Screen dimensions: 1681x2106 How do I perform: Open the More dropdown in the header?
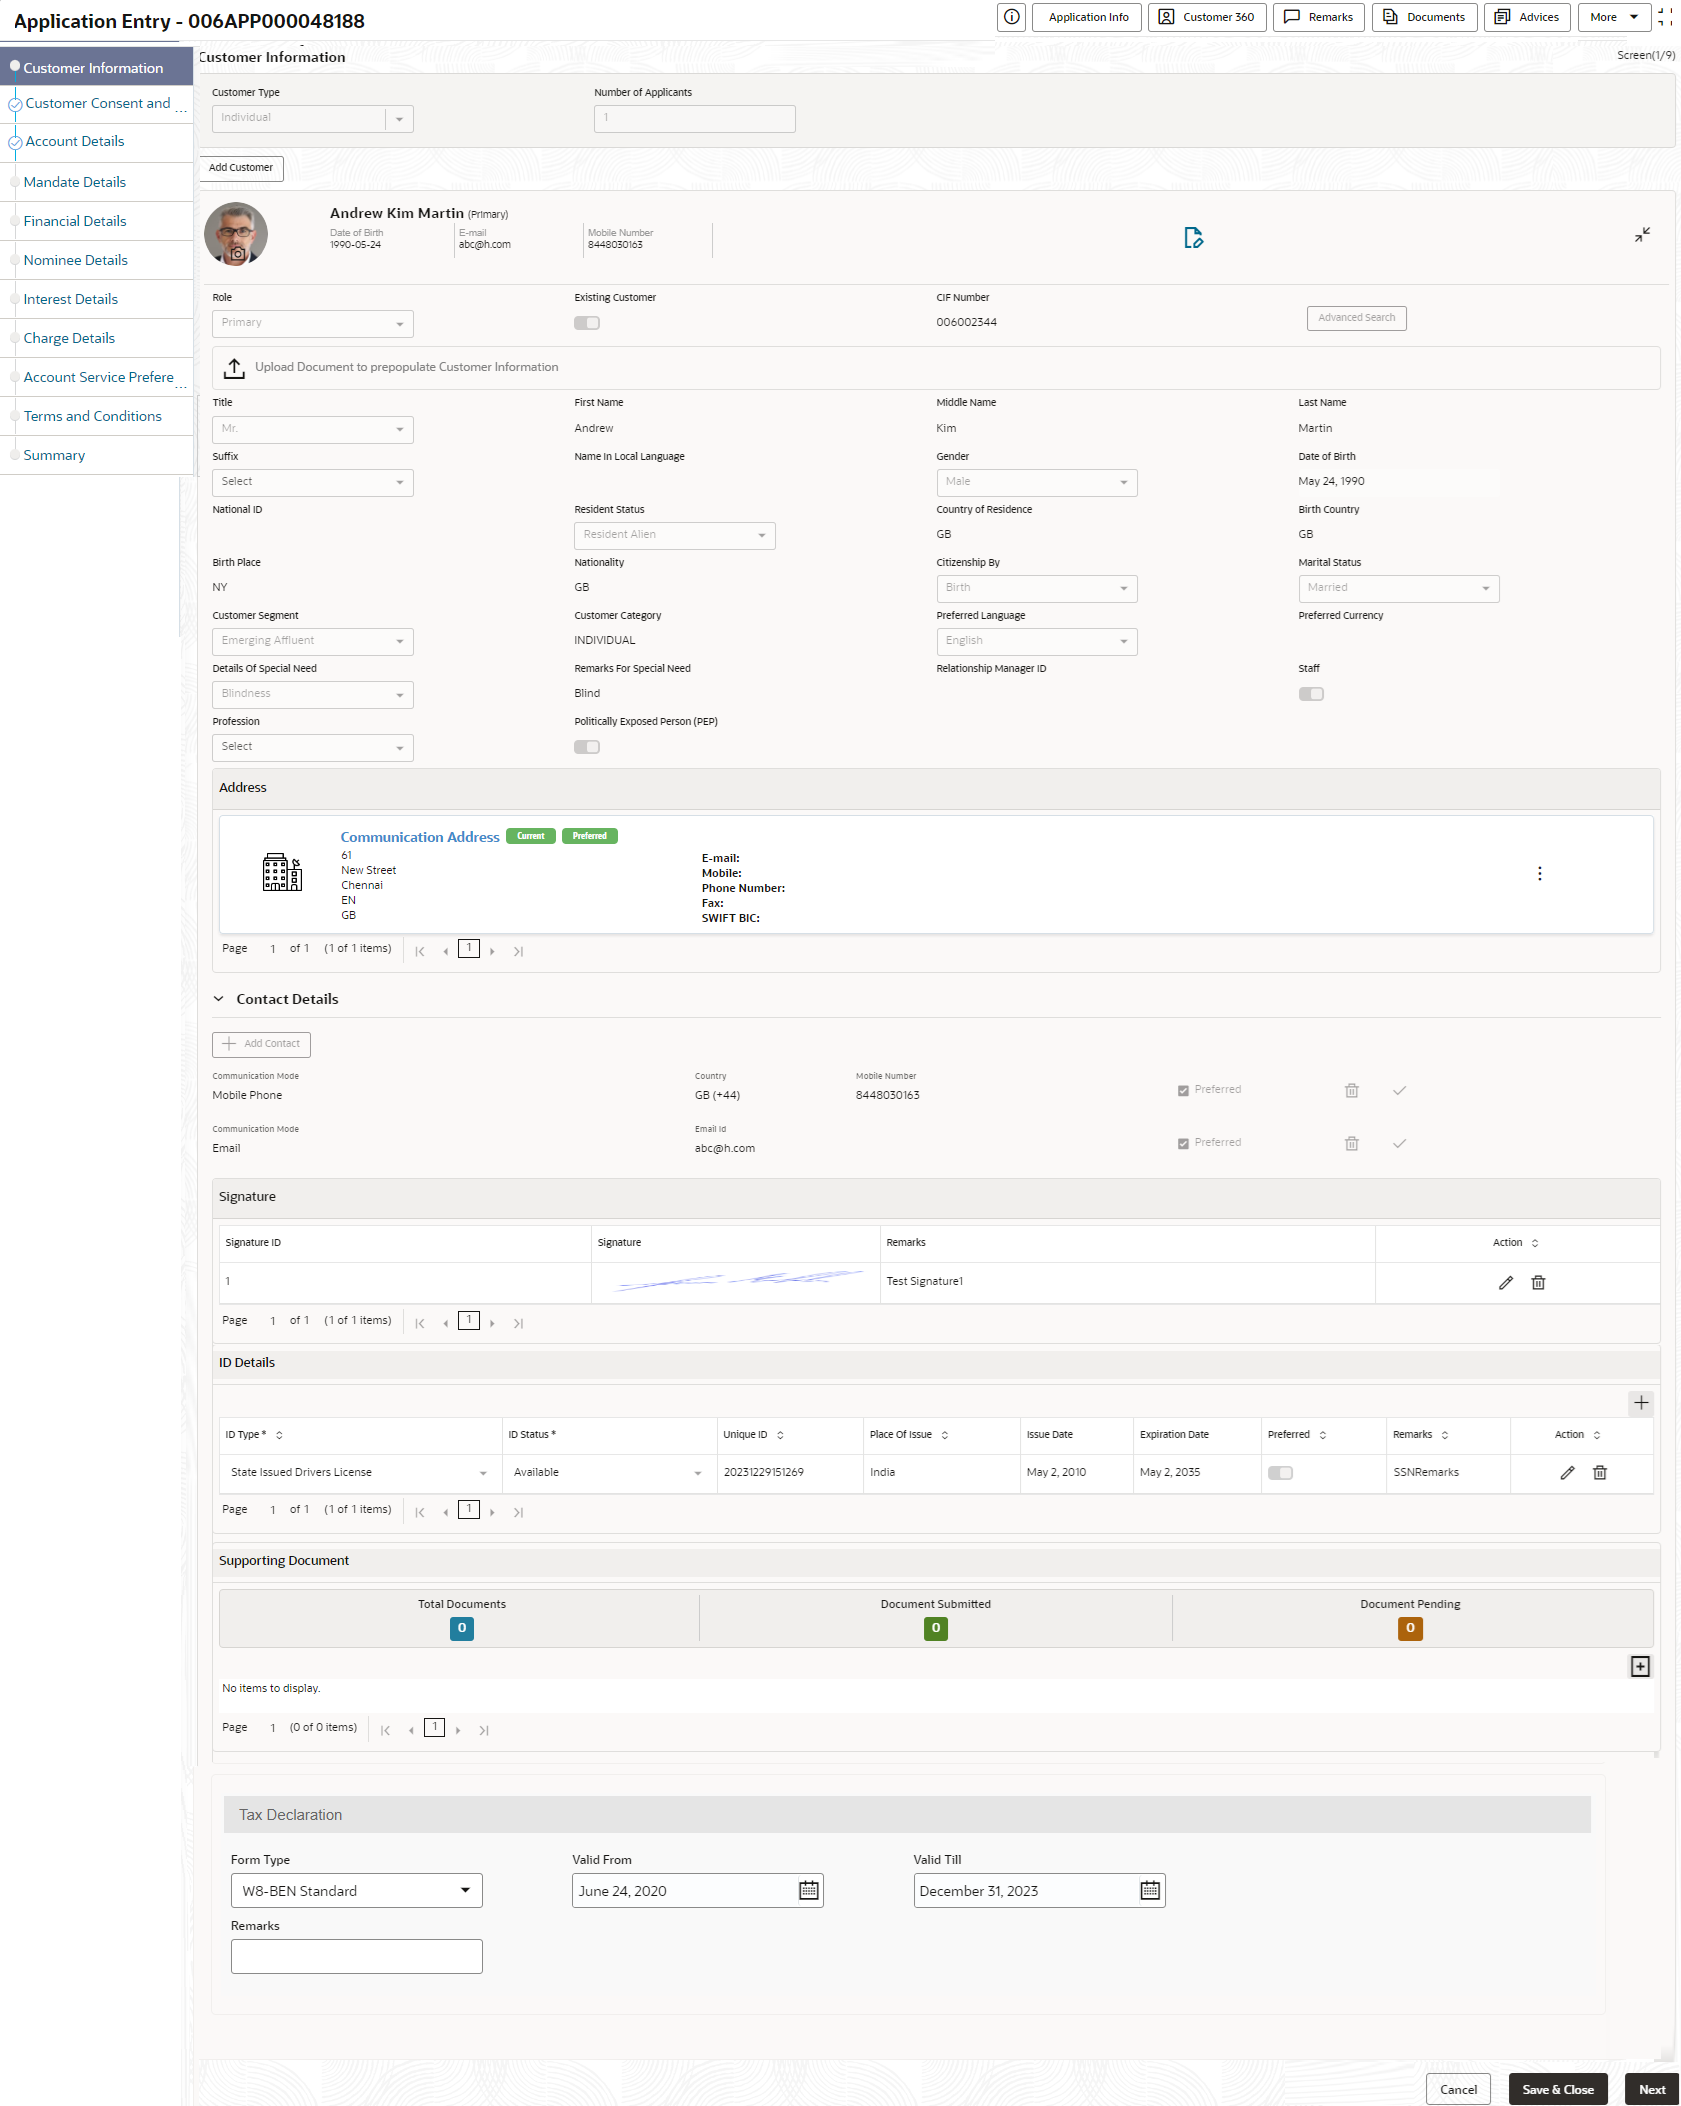click(1614, 17)
